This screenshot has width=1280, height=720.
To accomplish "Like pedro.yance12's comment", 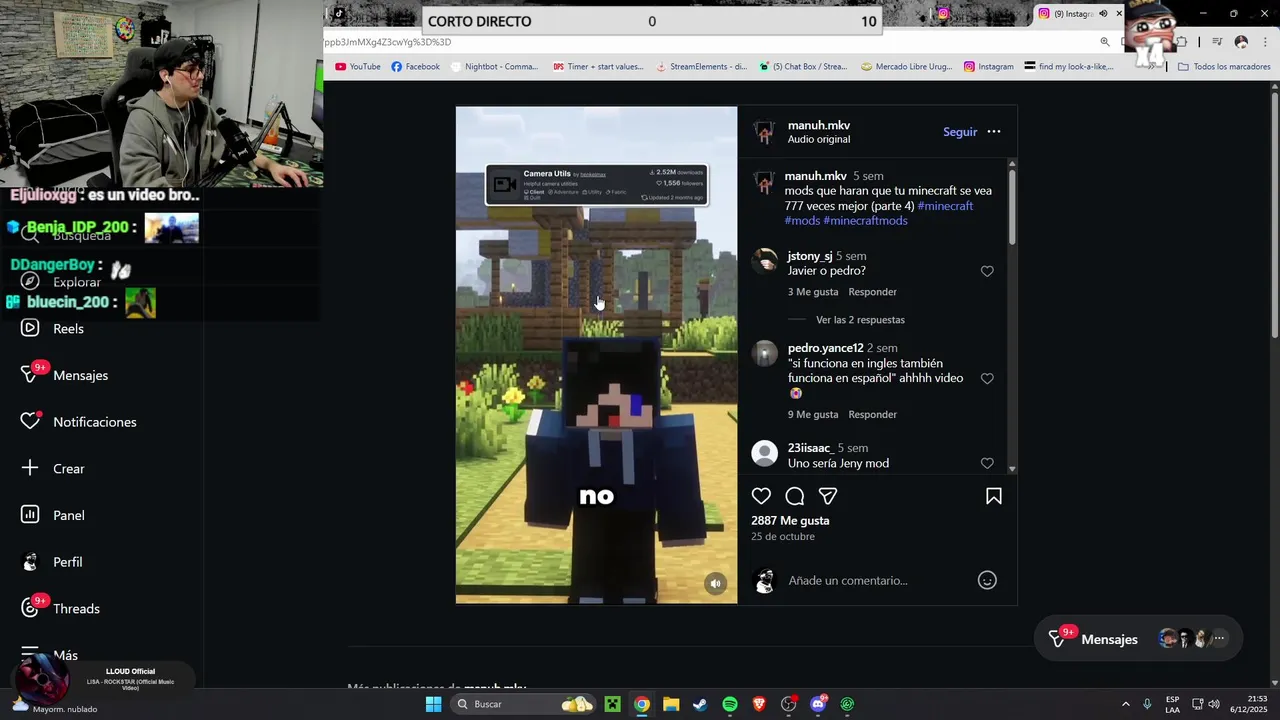I will tap(987, 379).
